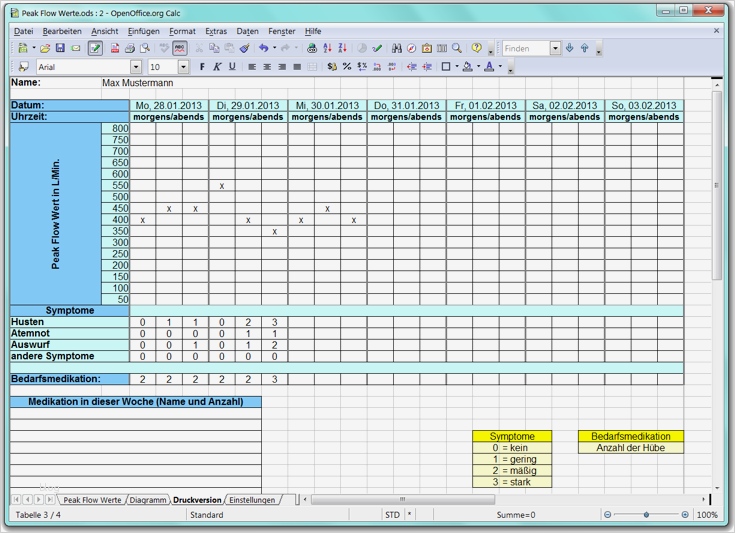
Task: Open the Einfügen menu
Action: pyautogui.click(x=143, y=32)
